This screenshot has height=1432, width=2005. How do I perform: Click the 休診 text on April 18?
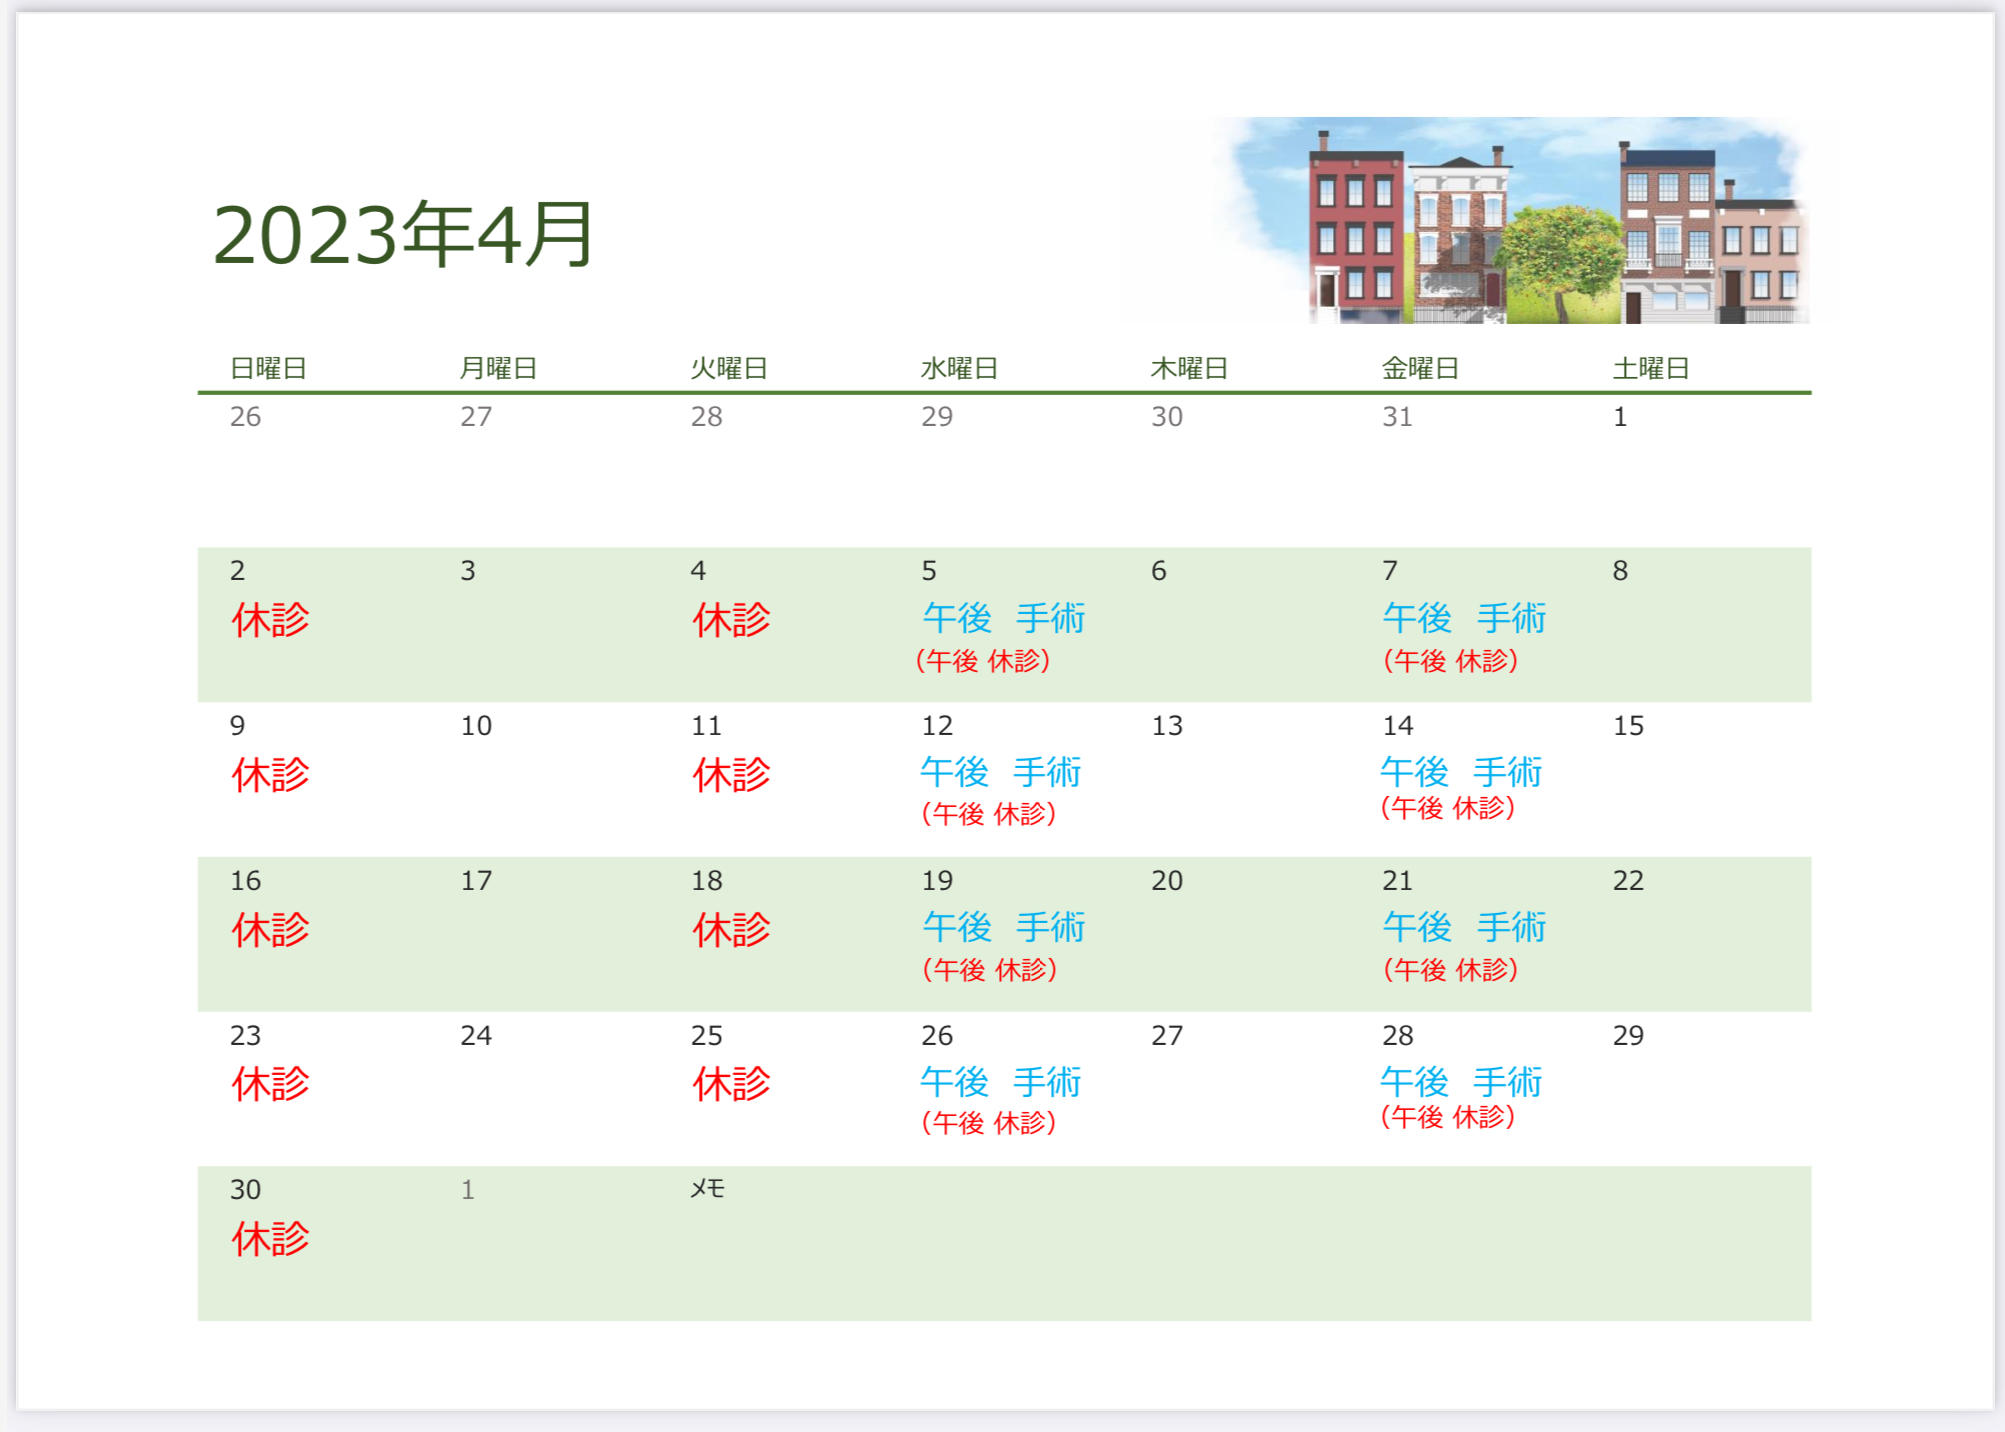[x=731, y=930]
